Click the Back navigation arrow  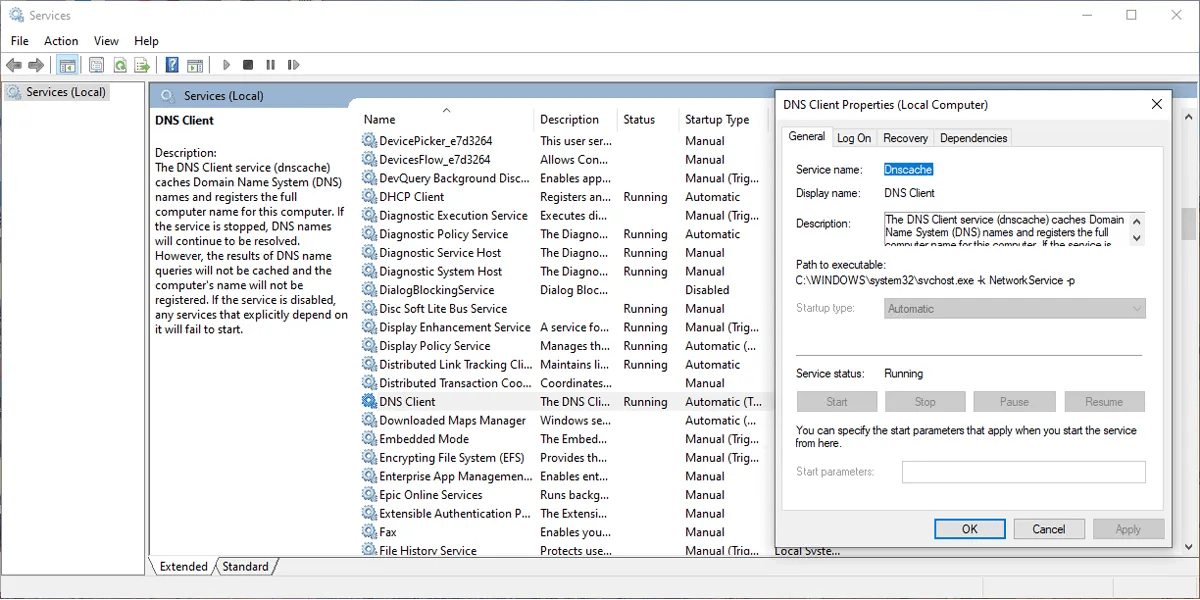14,64
